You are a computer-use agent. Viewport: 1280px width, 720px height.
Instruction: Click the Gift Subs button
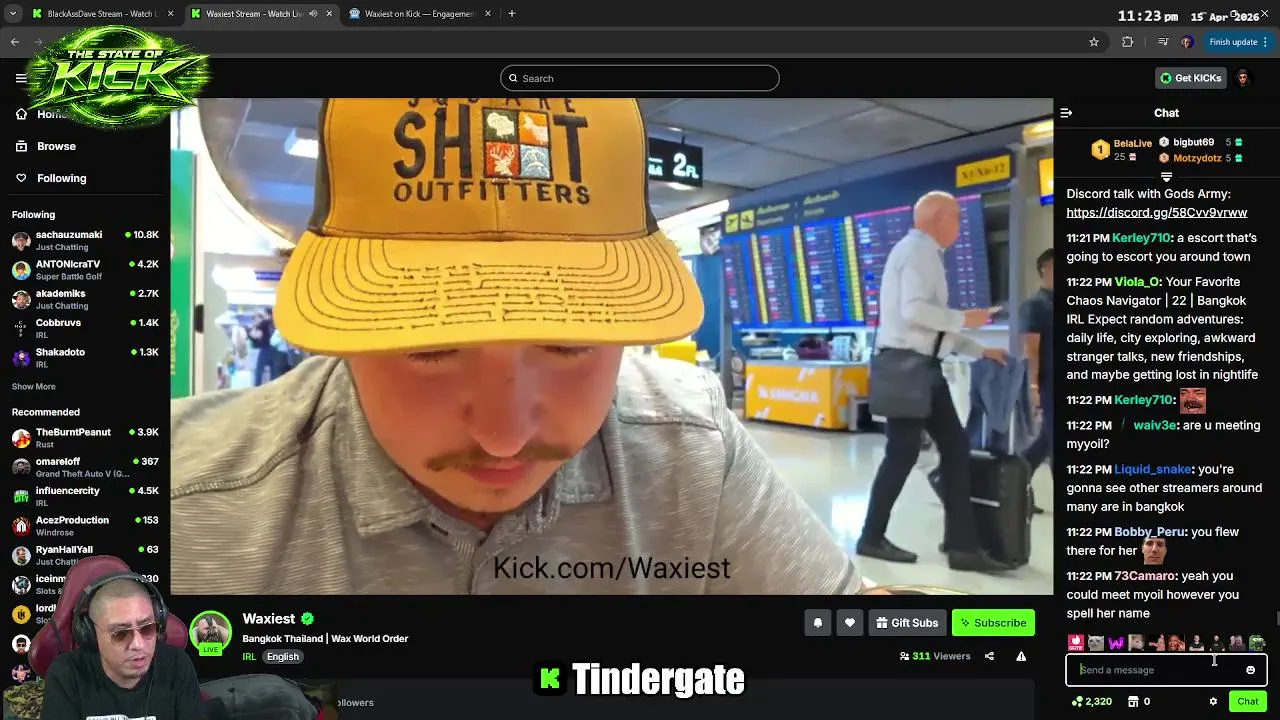click(907, 623)
